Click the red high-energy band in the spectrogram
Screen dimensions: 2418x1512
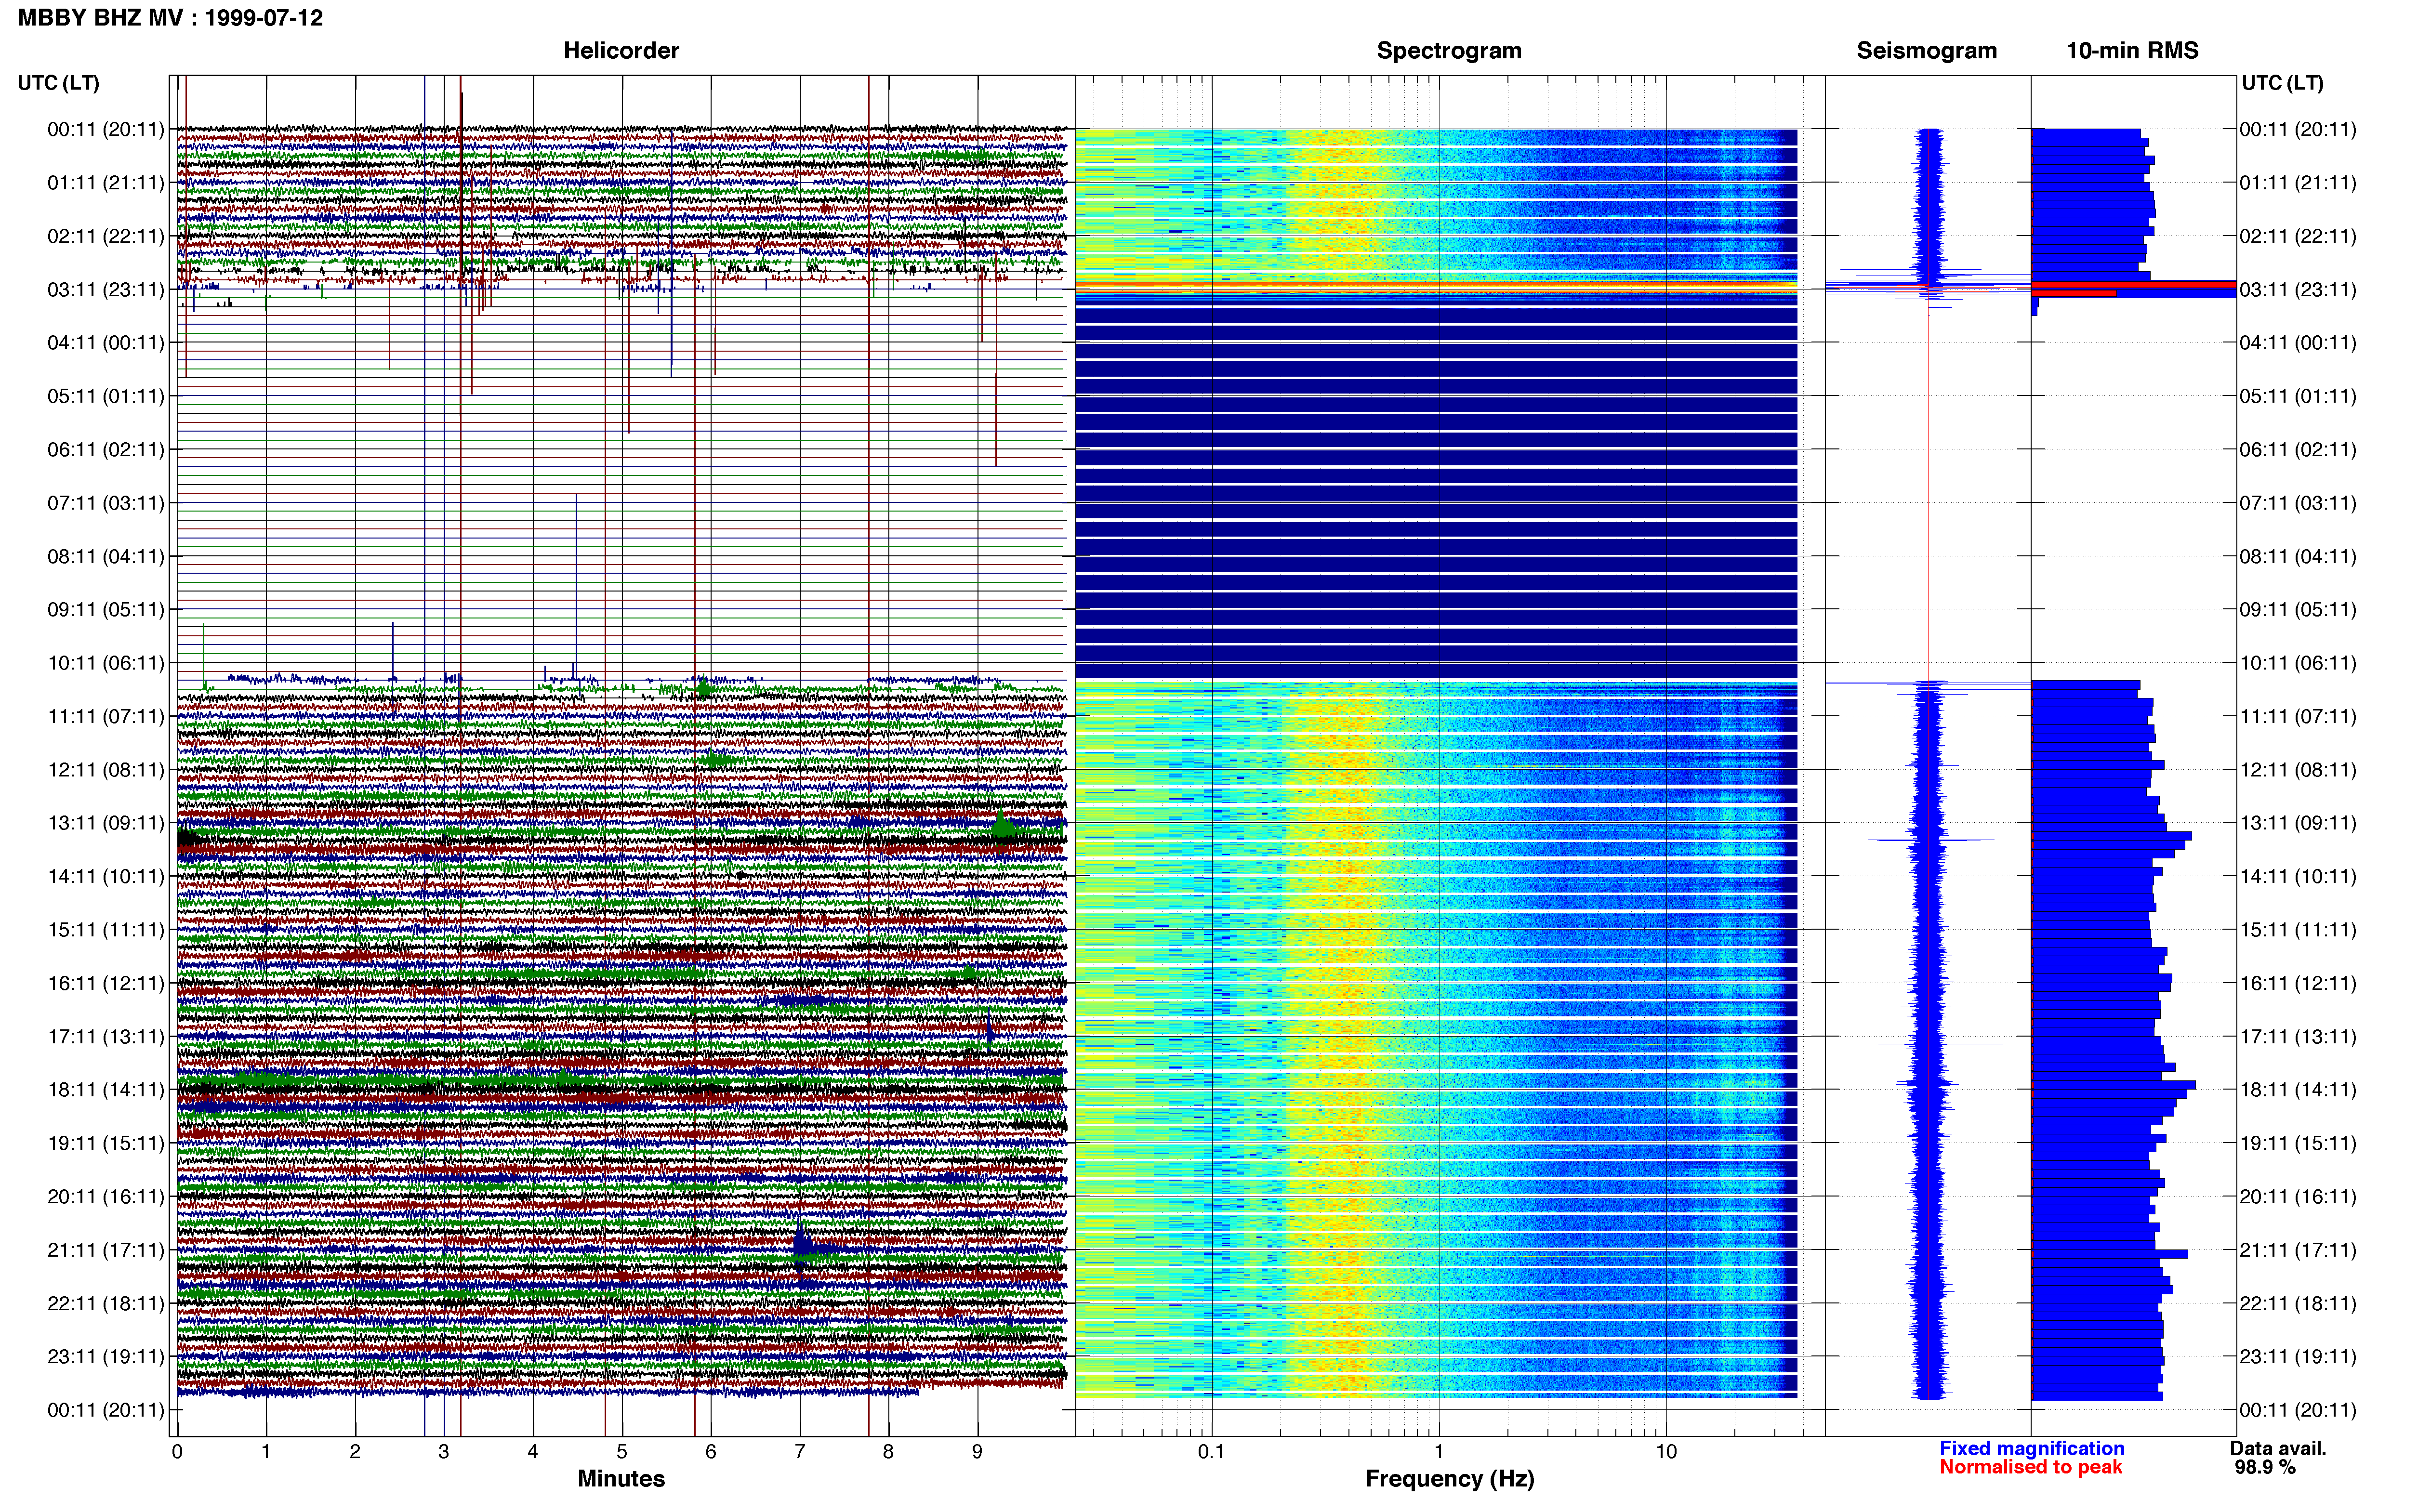[x=1436, y=287]
